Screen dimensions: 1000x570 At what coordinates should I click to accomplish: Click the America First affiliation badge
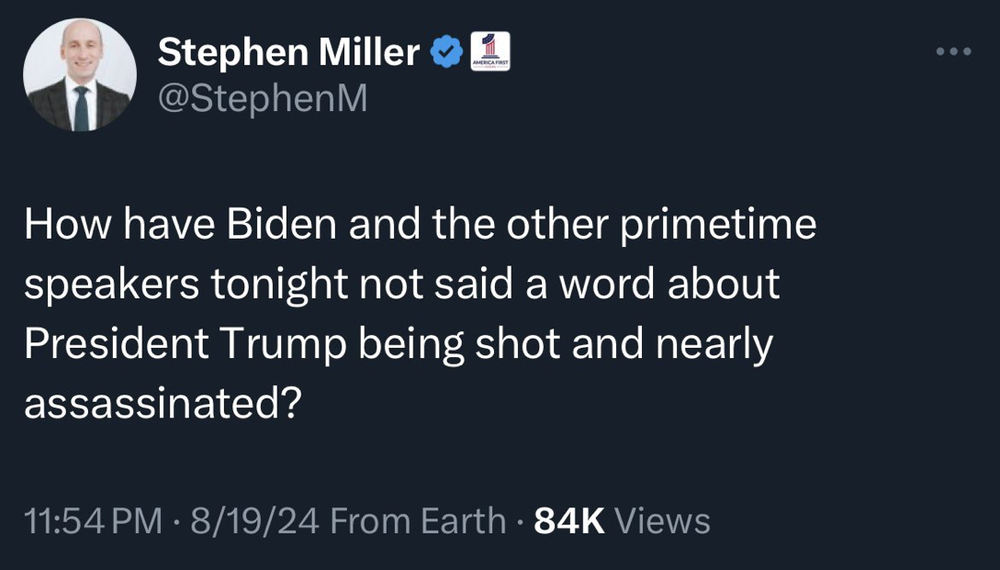pyautogui.click(x=490, y=51)
